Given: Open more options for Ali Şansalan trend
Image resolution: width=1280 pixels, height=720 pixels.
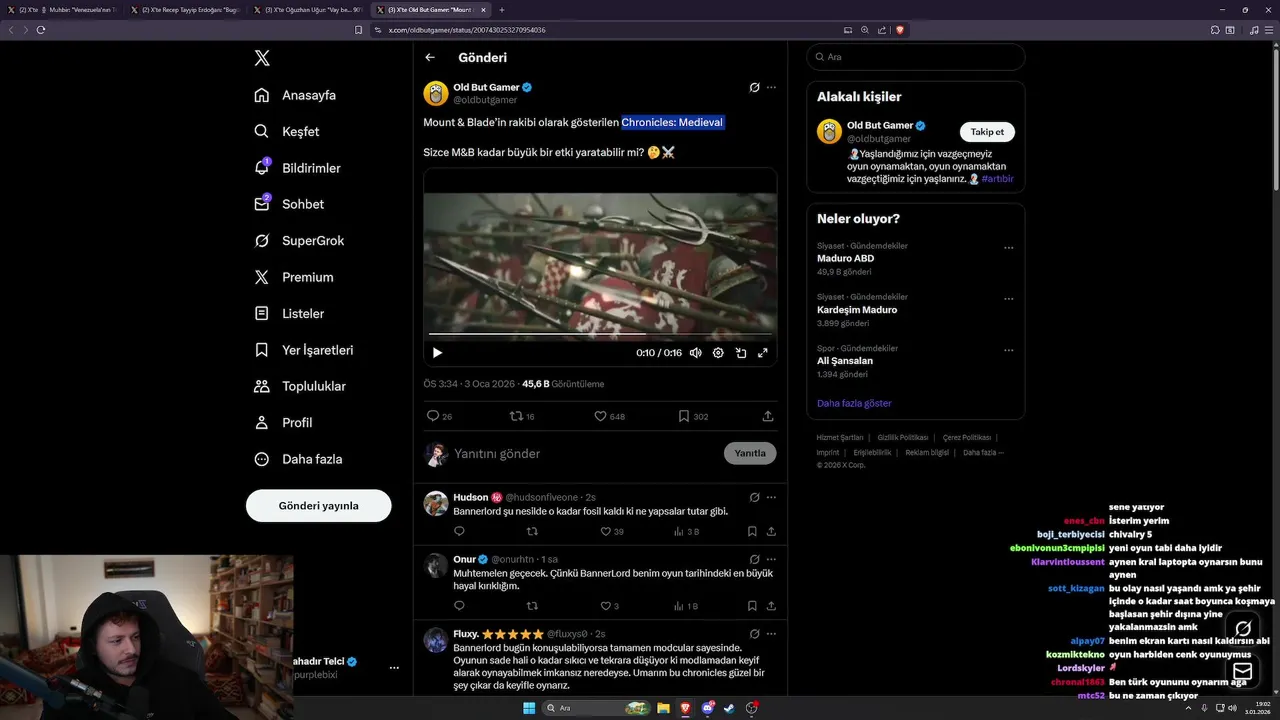Looking at the screenshot, I should tap(1008, 350).
